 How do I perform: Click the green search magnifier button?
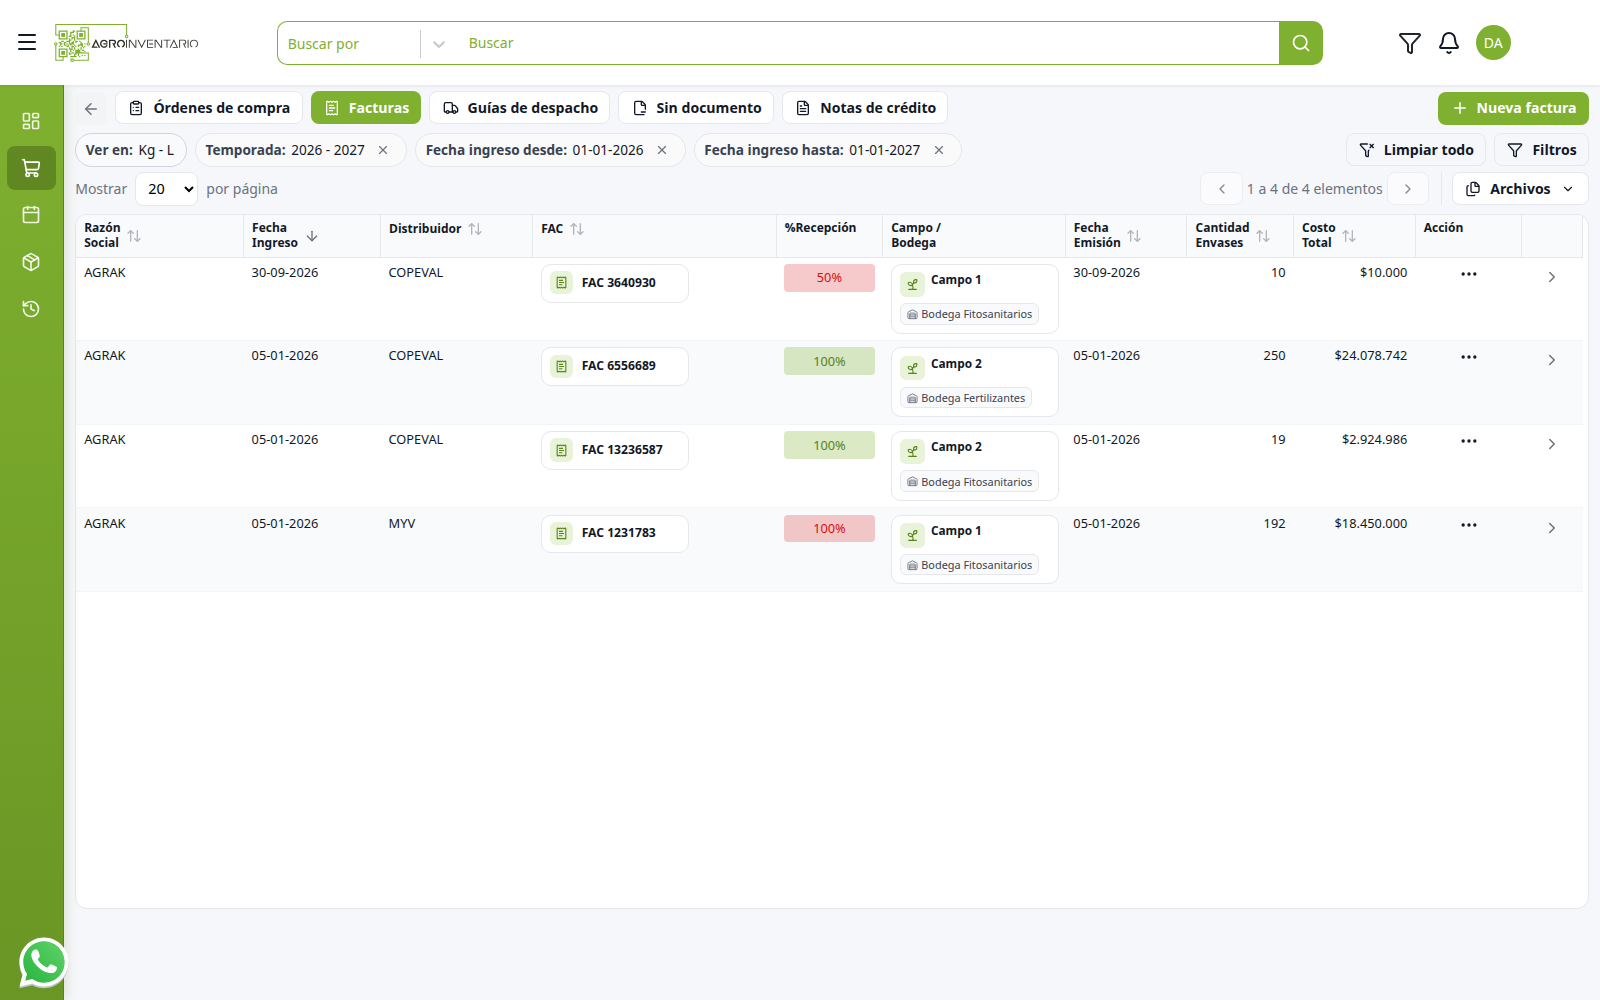[1301, 43]
